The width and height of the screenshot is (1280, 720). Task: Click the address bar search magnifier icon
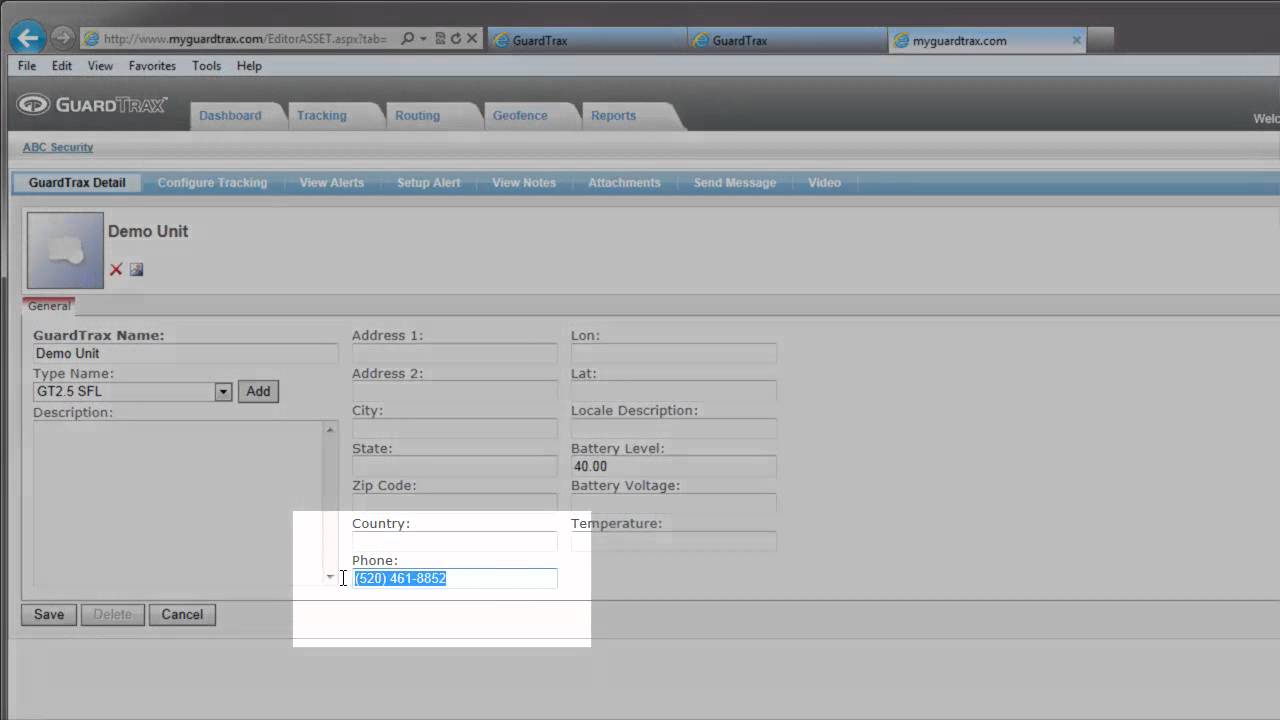pos(407,39)
